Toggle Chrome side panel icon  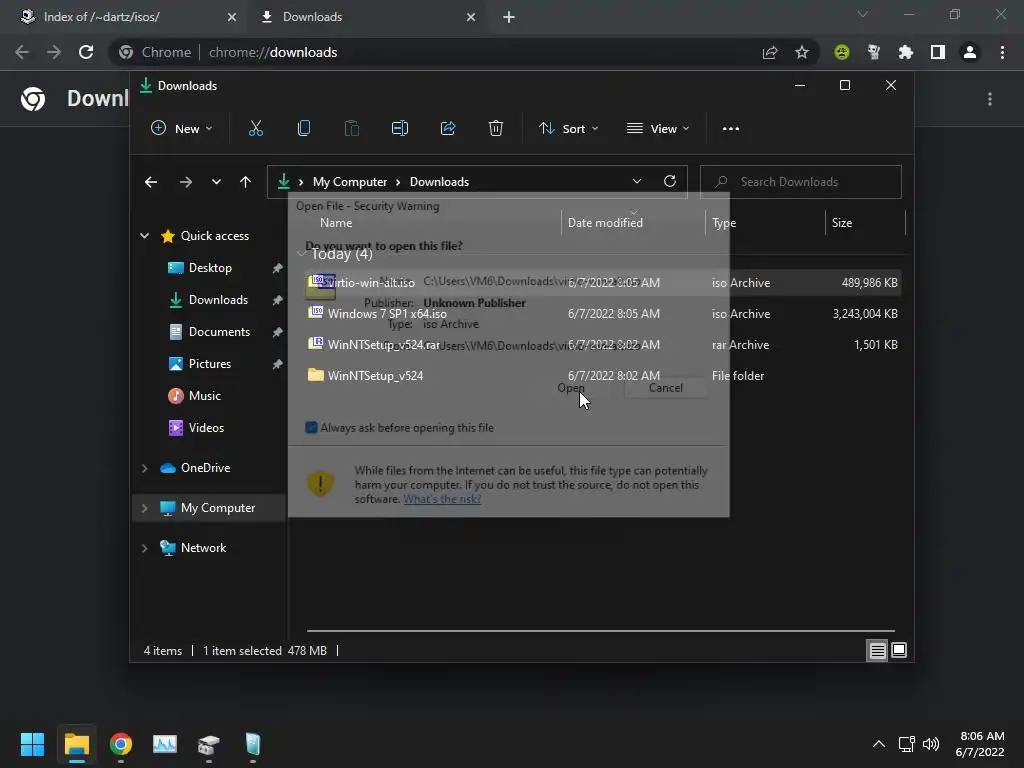(x=938, y=52)
